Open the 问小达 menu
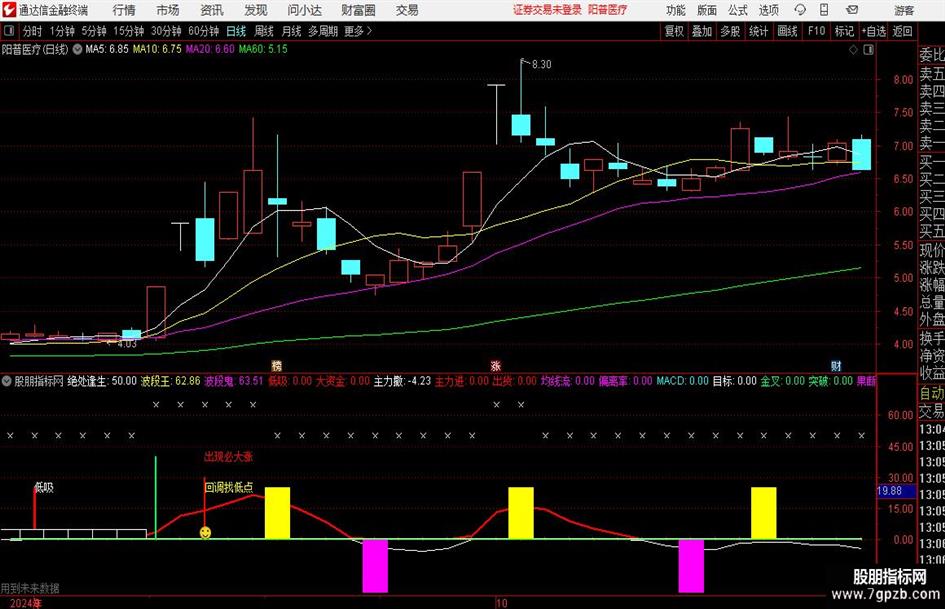The height and width of the screenshot is (609, 945). click(304, 10)
